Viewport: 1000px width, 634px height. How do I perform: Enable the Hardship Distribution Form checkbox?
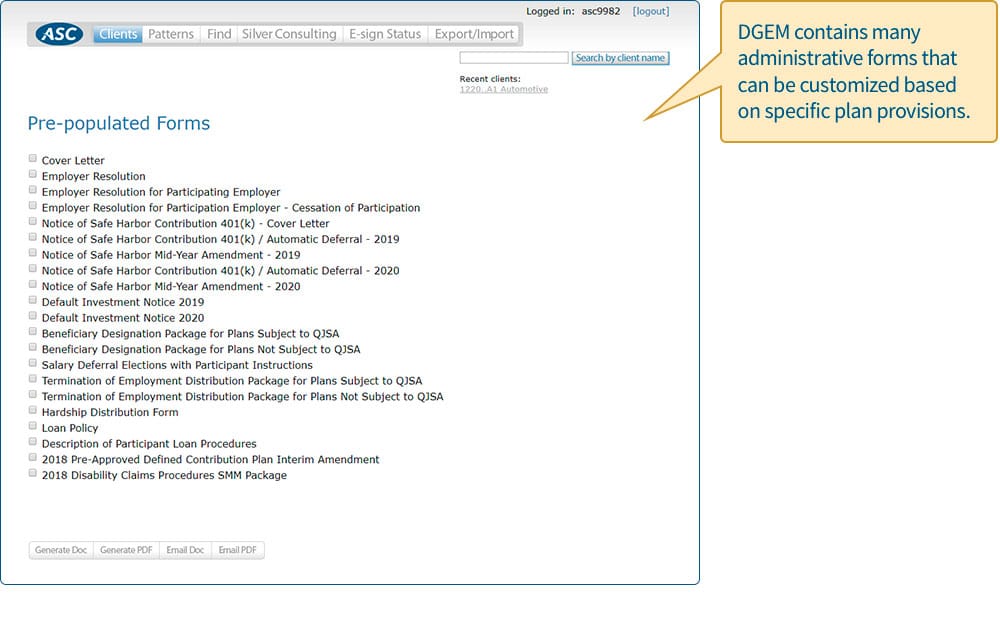[33, 411]
